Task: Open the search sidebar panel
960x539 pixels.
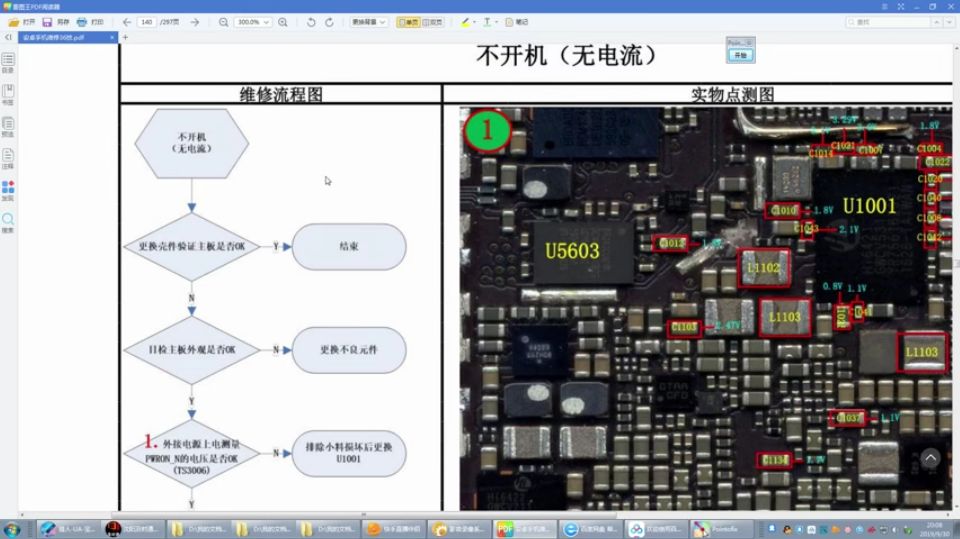Action: point(8,222)
